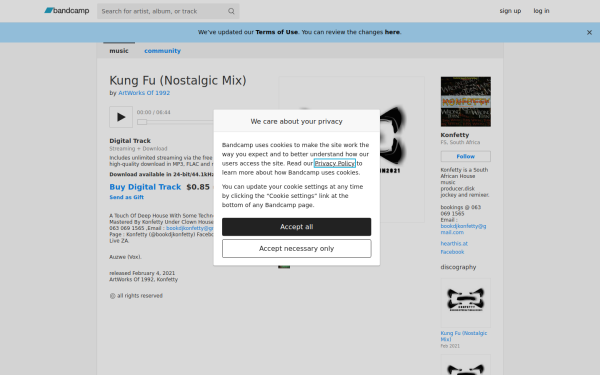Viewport: 600px width, 375px height.
Task: Click the 'released February 4, 2021' text
Action: click(x=142, y=273)
